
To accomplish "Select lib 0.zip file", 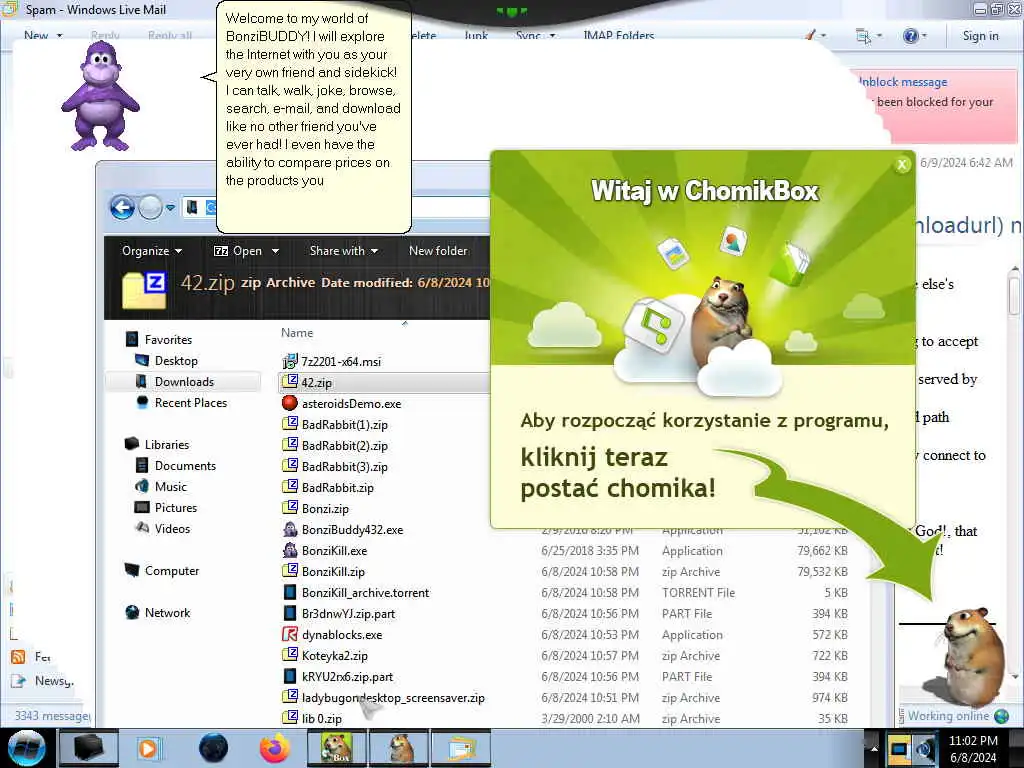I will [321, 718].
